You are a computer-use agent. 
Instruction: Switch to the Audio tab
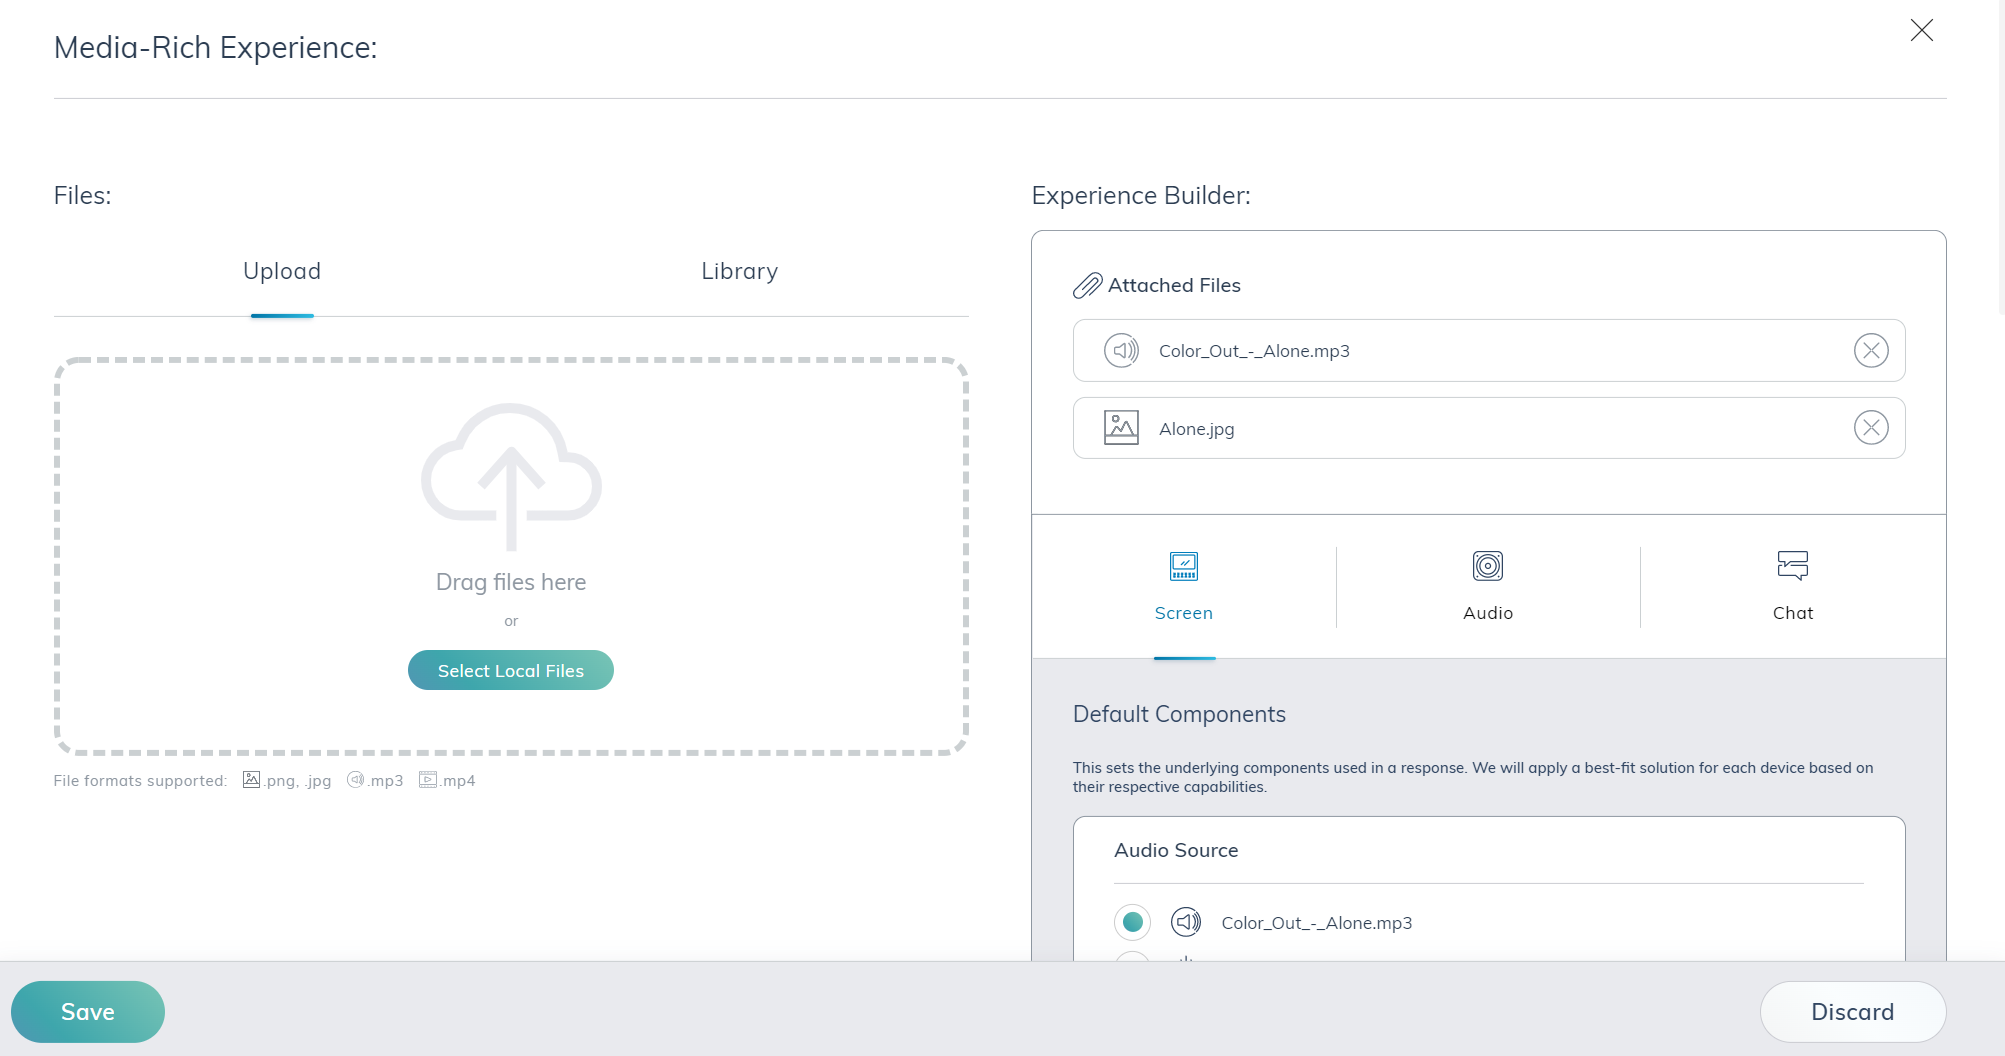click(1488, 586)
